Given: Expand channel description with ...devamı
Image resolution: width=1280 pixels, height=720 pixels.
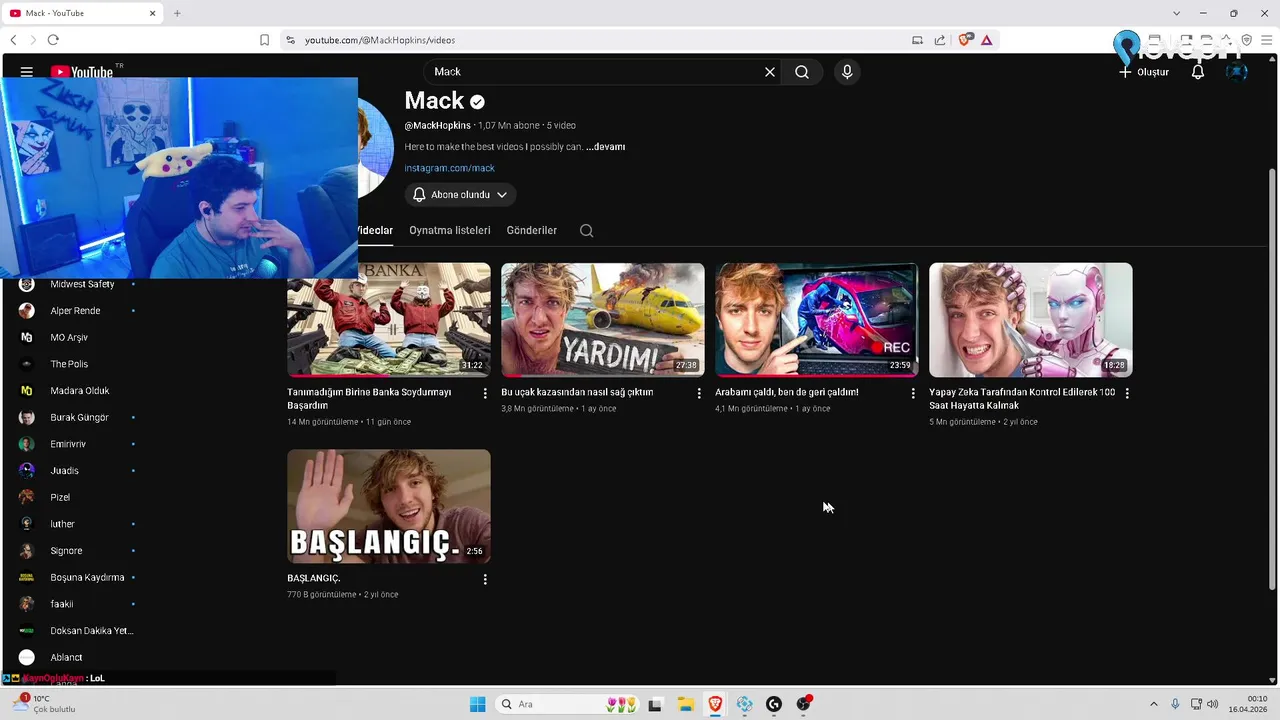Looking at the screenshot, I should [x=606, y=147].
